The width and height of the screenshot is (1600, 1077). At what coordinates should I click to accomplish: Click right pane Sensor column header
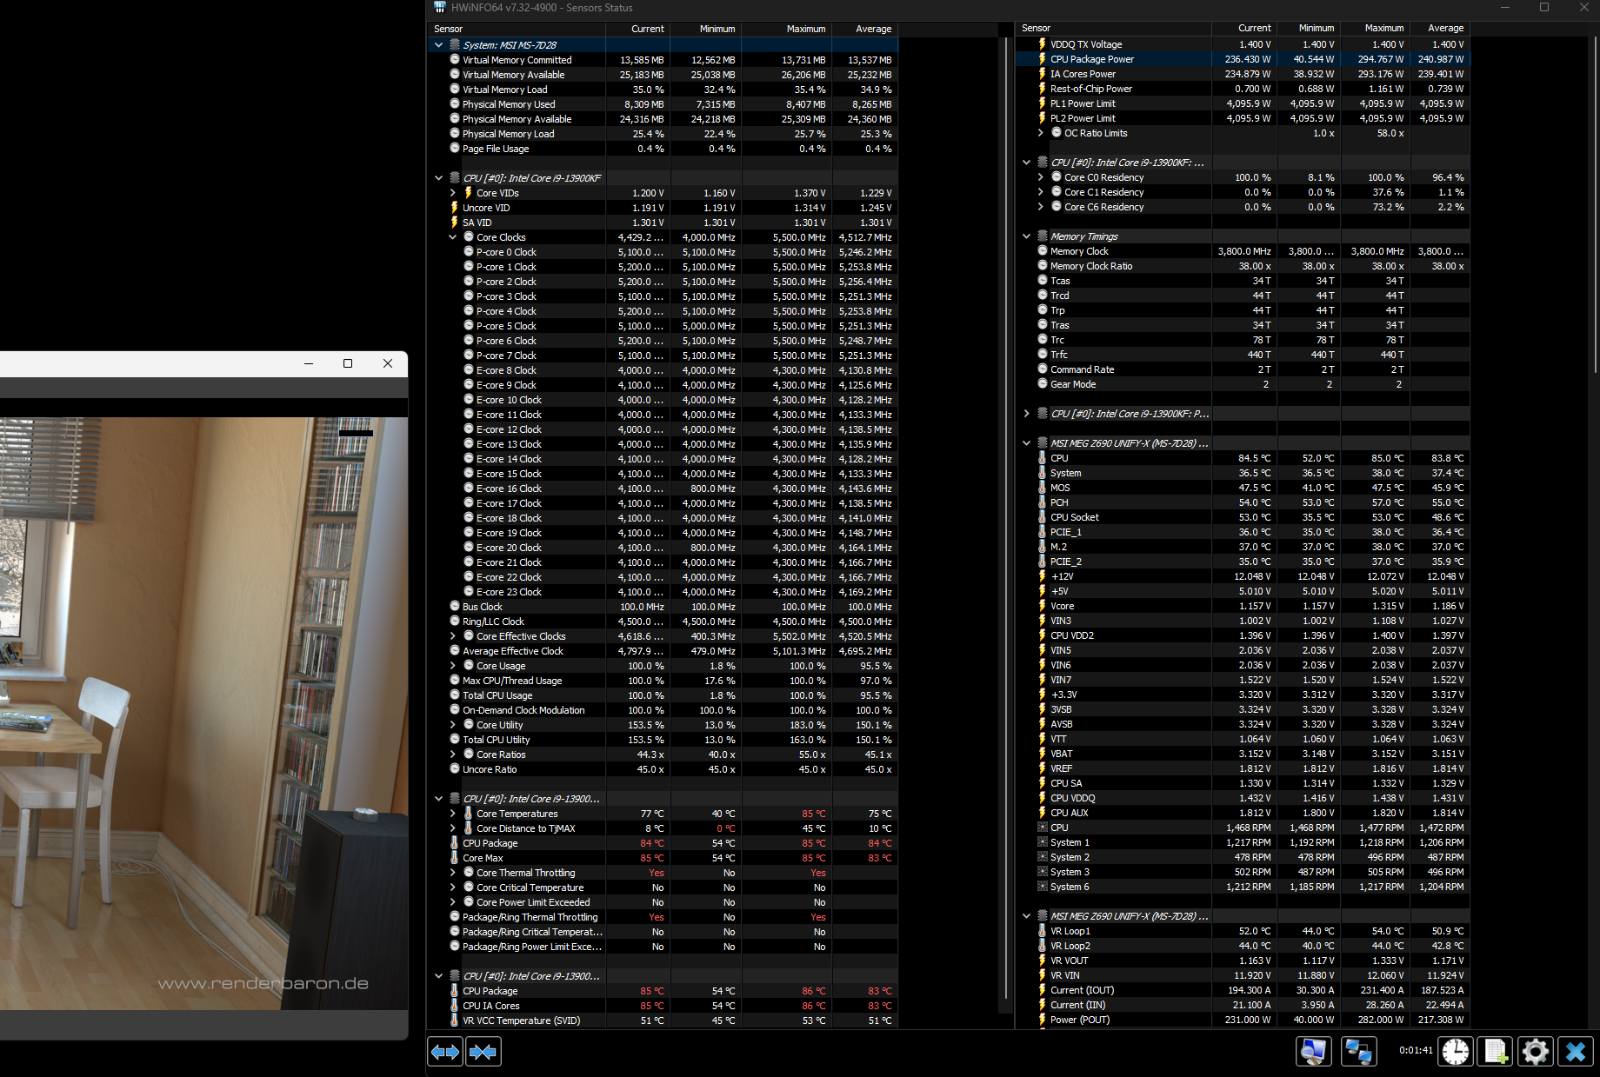pyautogui.click(x=1114, y=28)
